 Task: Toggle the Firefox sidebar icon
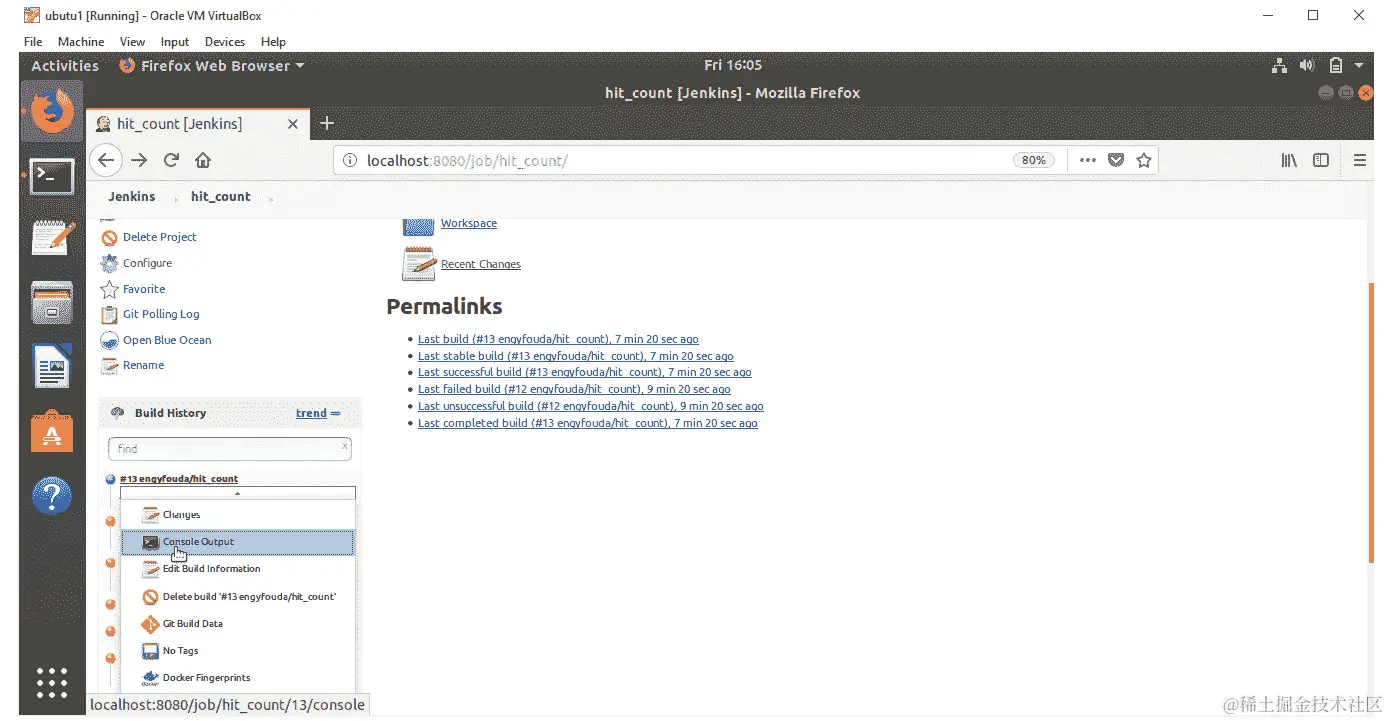point(1321,160)
